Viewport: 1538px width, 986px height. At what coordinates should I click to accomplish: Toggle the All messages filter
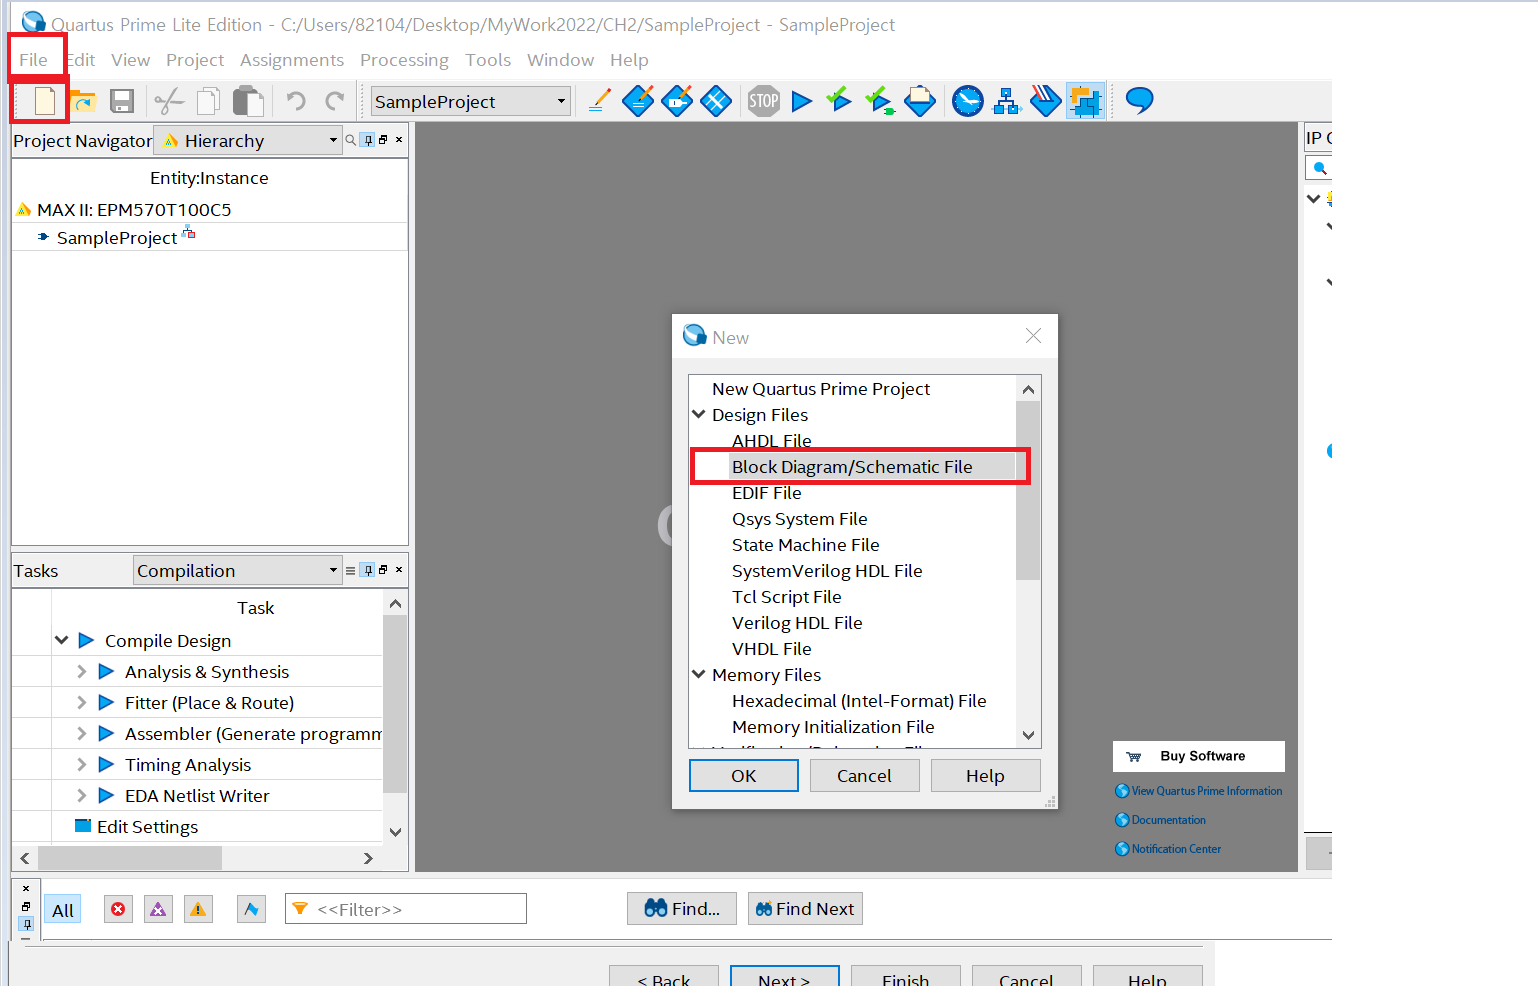tap(63, 910)
